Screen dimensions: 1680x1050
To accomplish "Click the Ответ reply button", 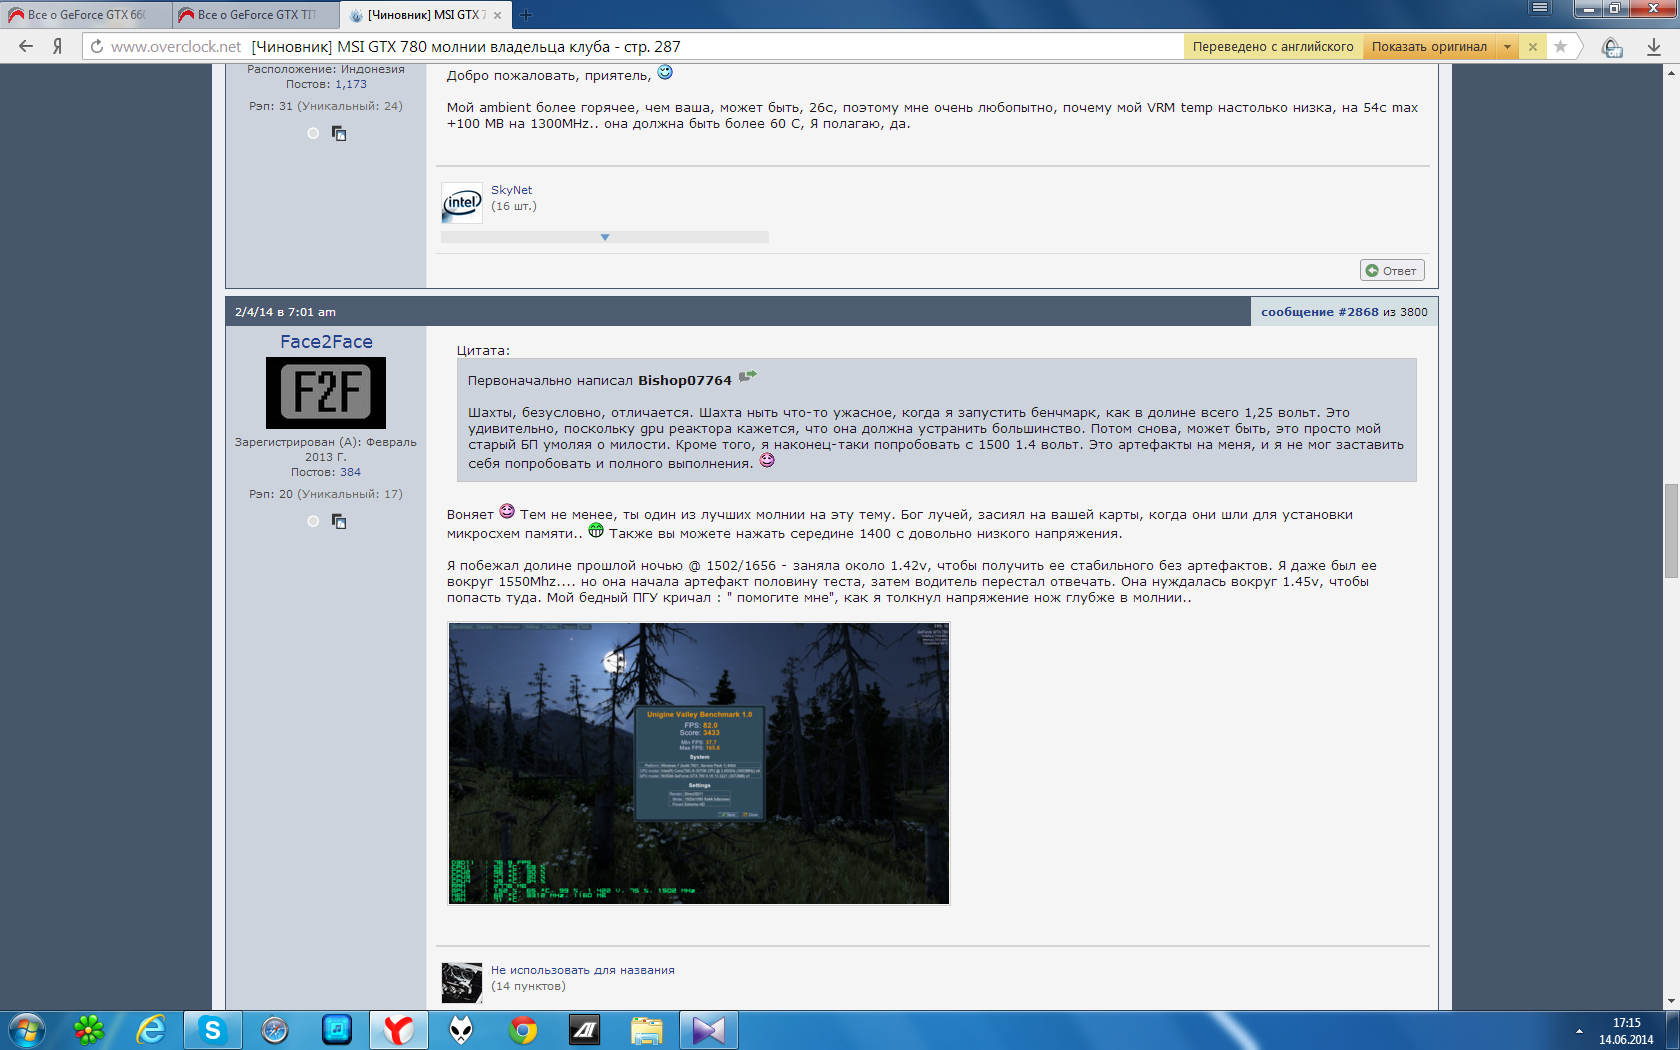I will 1392,270.
